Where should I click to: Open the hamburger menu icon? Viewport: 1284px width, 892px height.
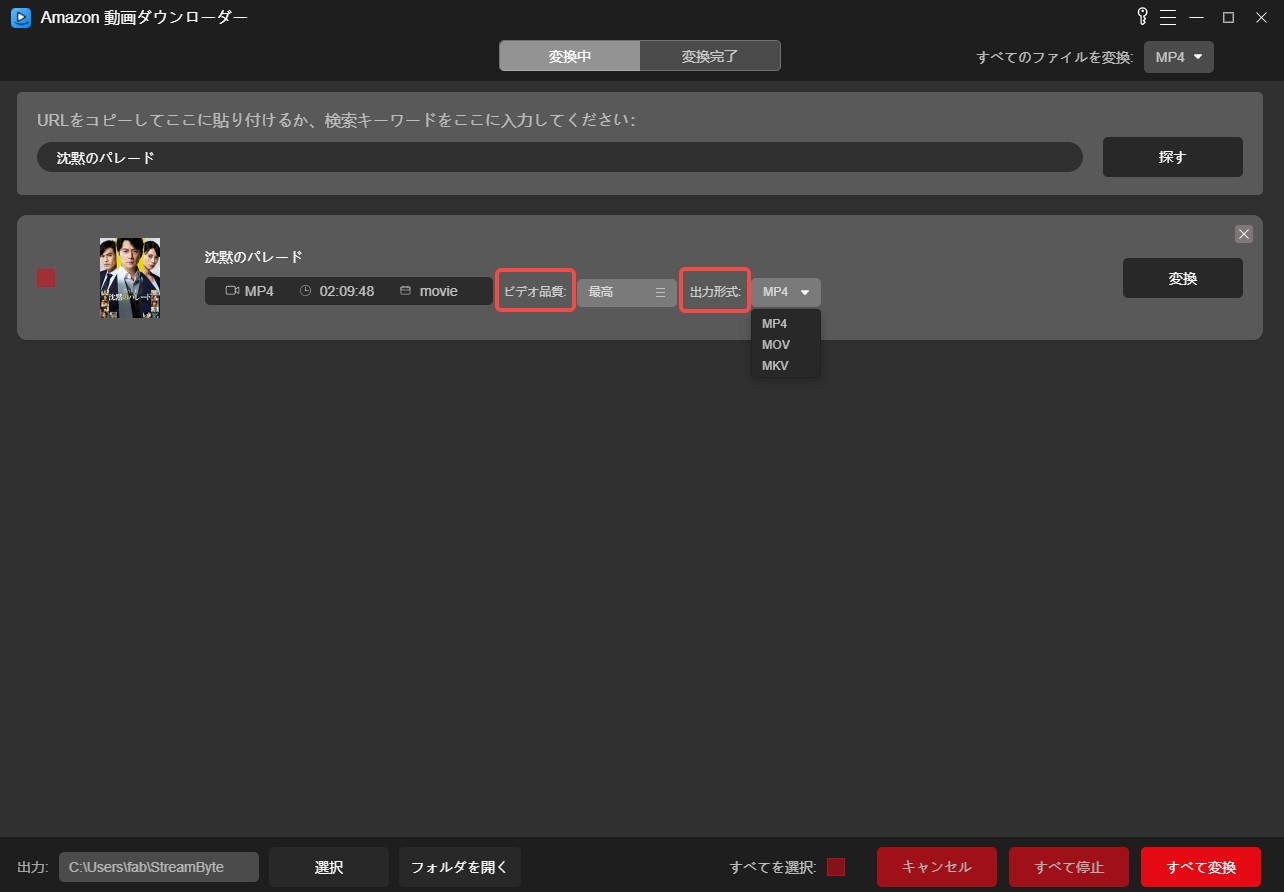1168,17
